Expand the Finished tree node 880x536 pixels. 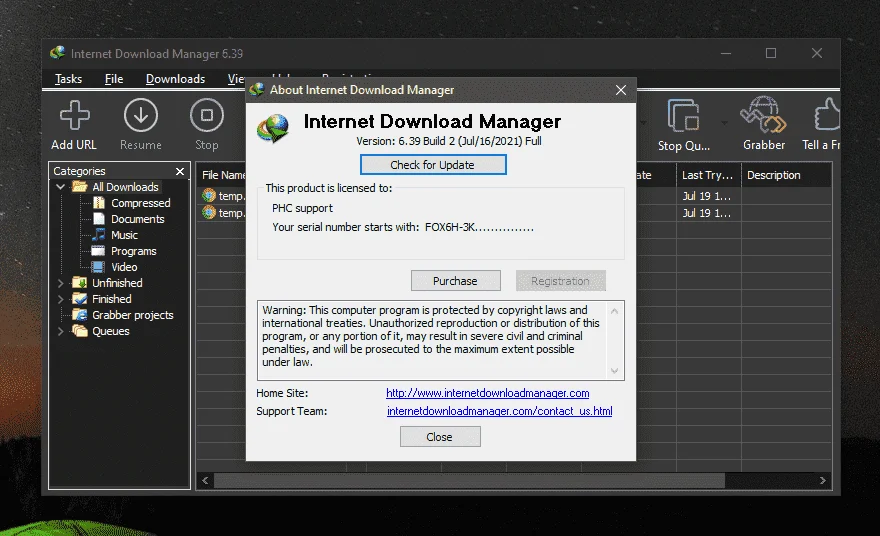[x=61, y=299]
